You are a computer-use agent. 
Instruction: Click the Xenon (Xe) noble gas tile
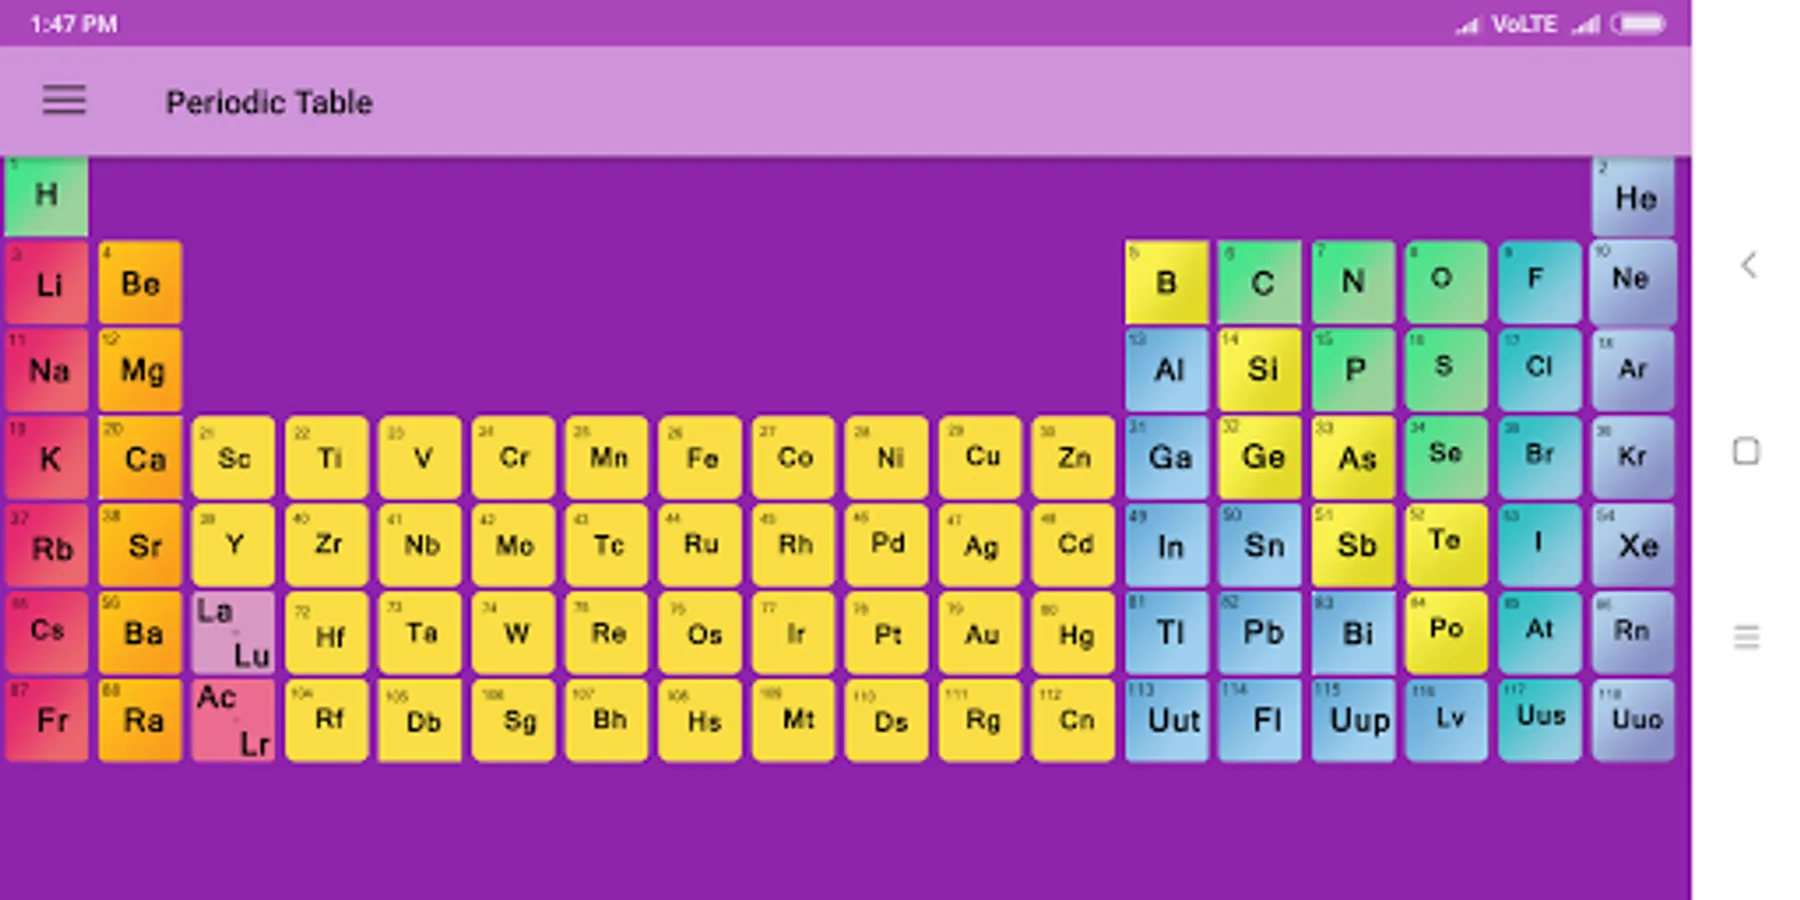click(x=1632, y=545)
